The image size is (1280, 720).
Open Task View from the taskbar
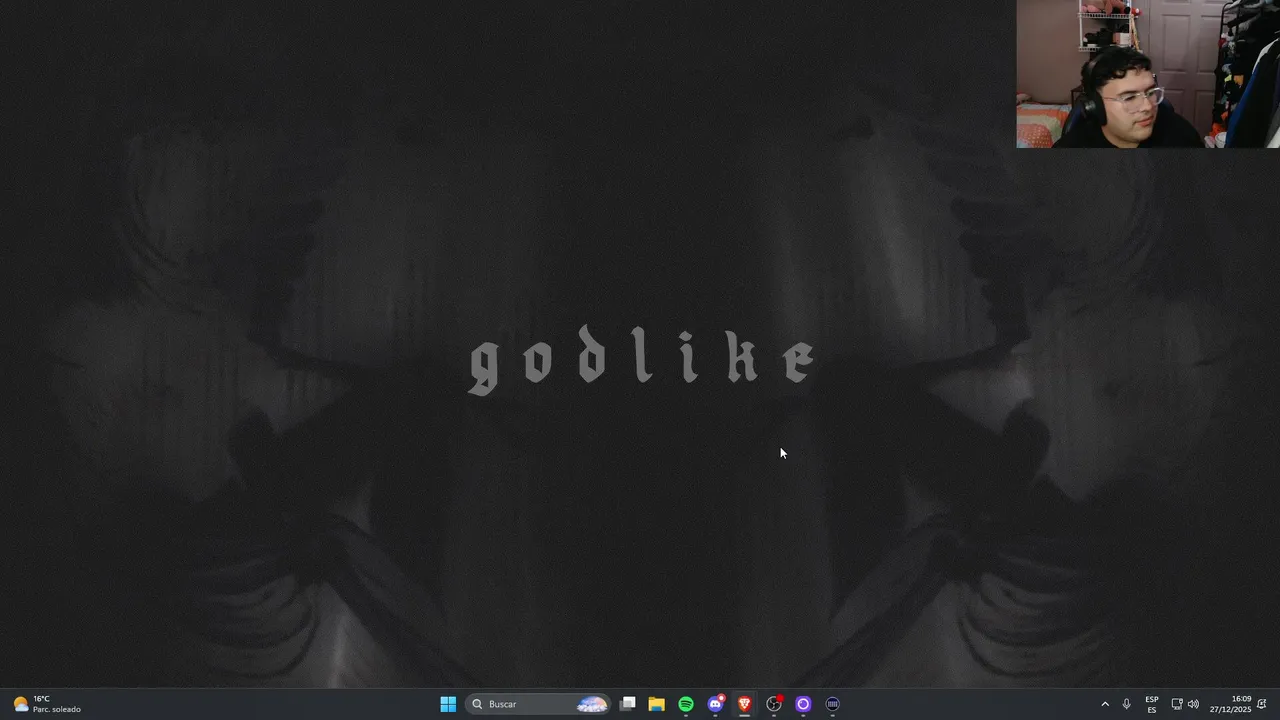click(x=628, y=704)
